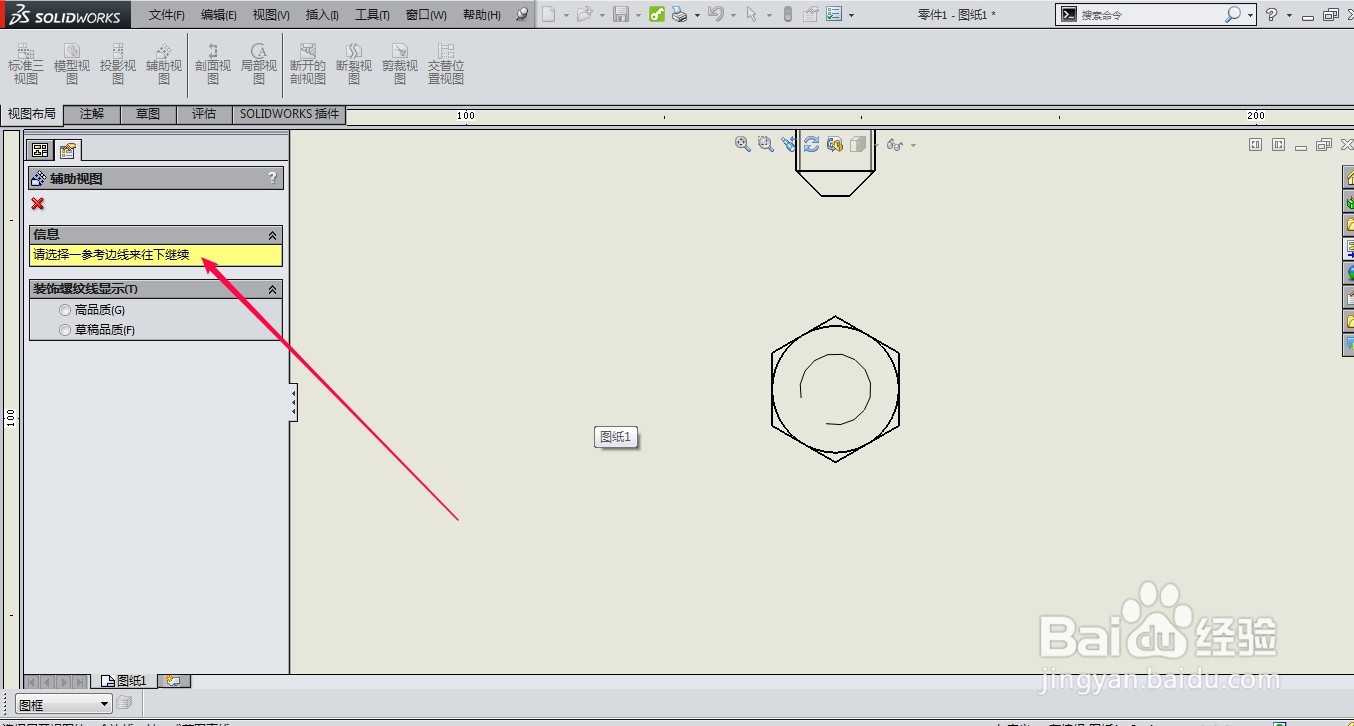The image size is (1354, 726).
Task: Open the 窗口(W) menu
Action: [x=426, y=15]
